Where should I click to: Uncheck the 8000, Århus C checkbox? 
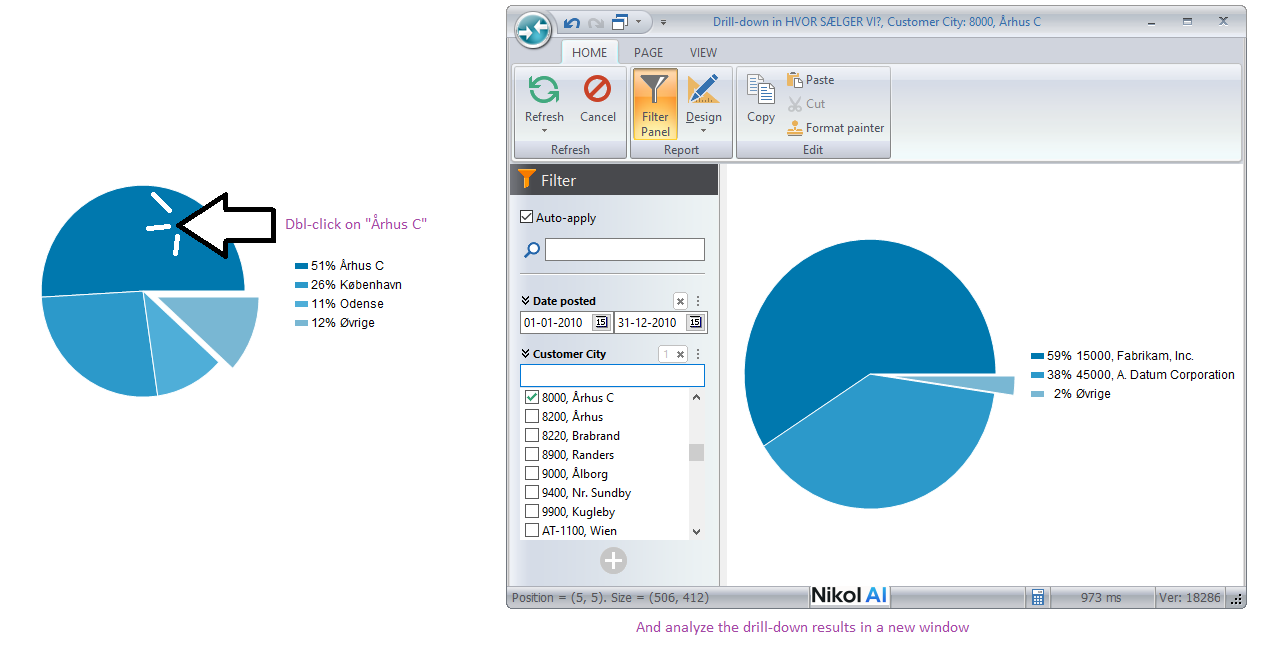tap(532, 397)
